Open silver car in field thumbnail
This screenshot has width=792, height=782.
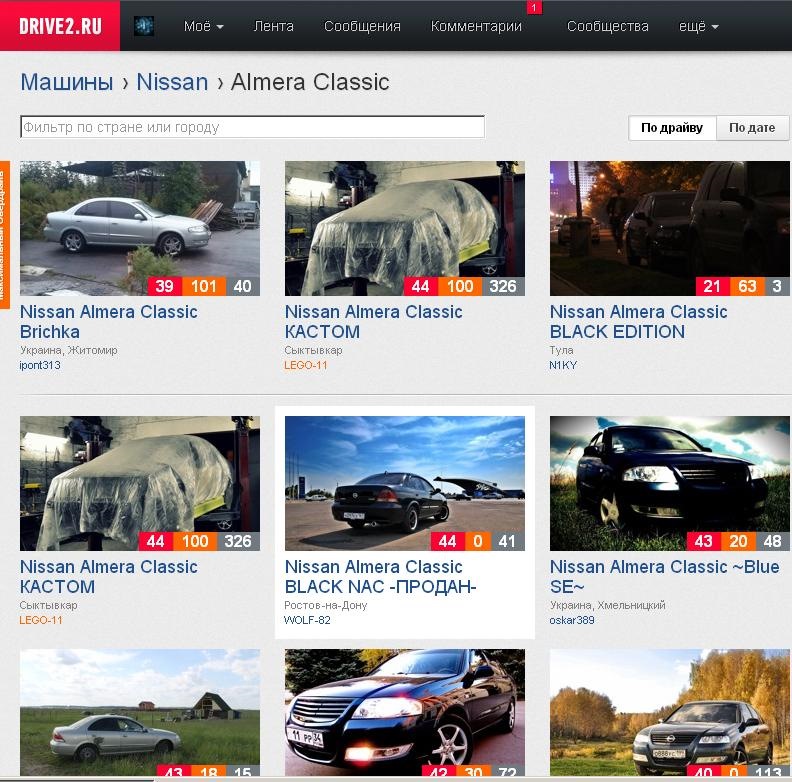click(x=140, y=712)
